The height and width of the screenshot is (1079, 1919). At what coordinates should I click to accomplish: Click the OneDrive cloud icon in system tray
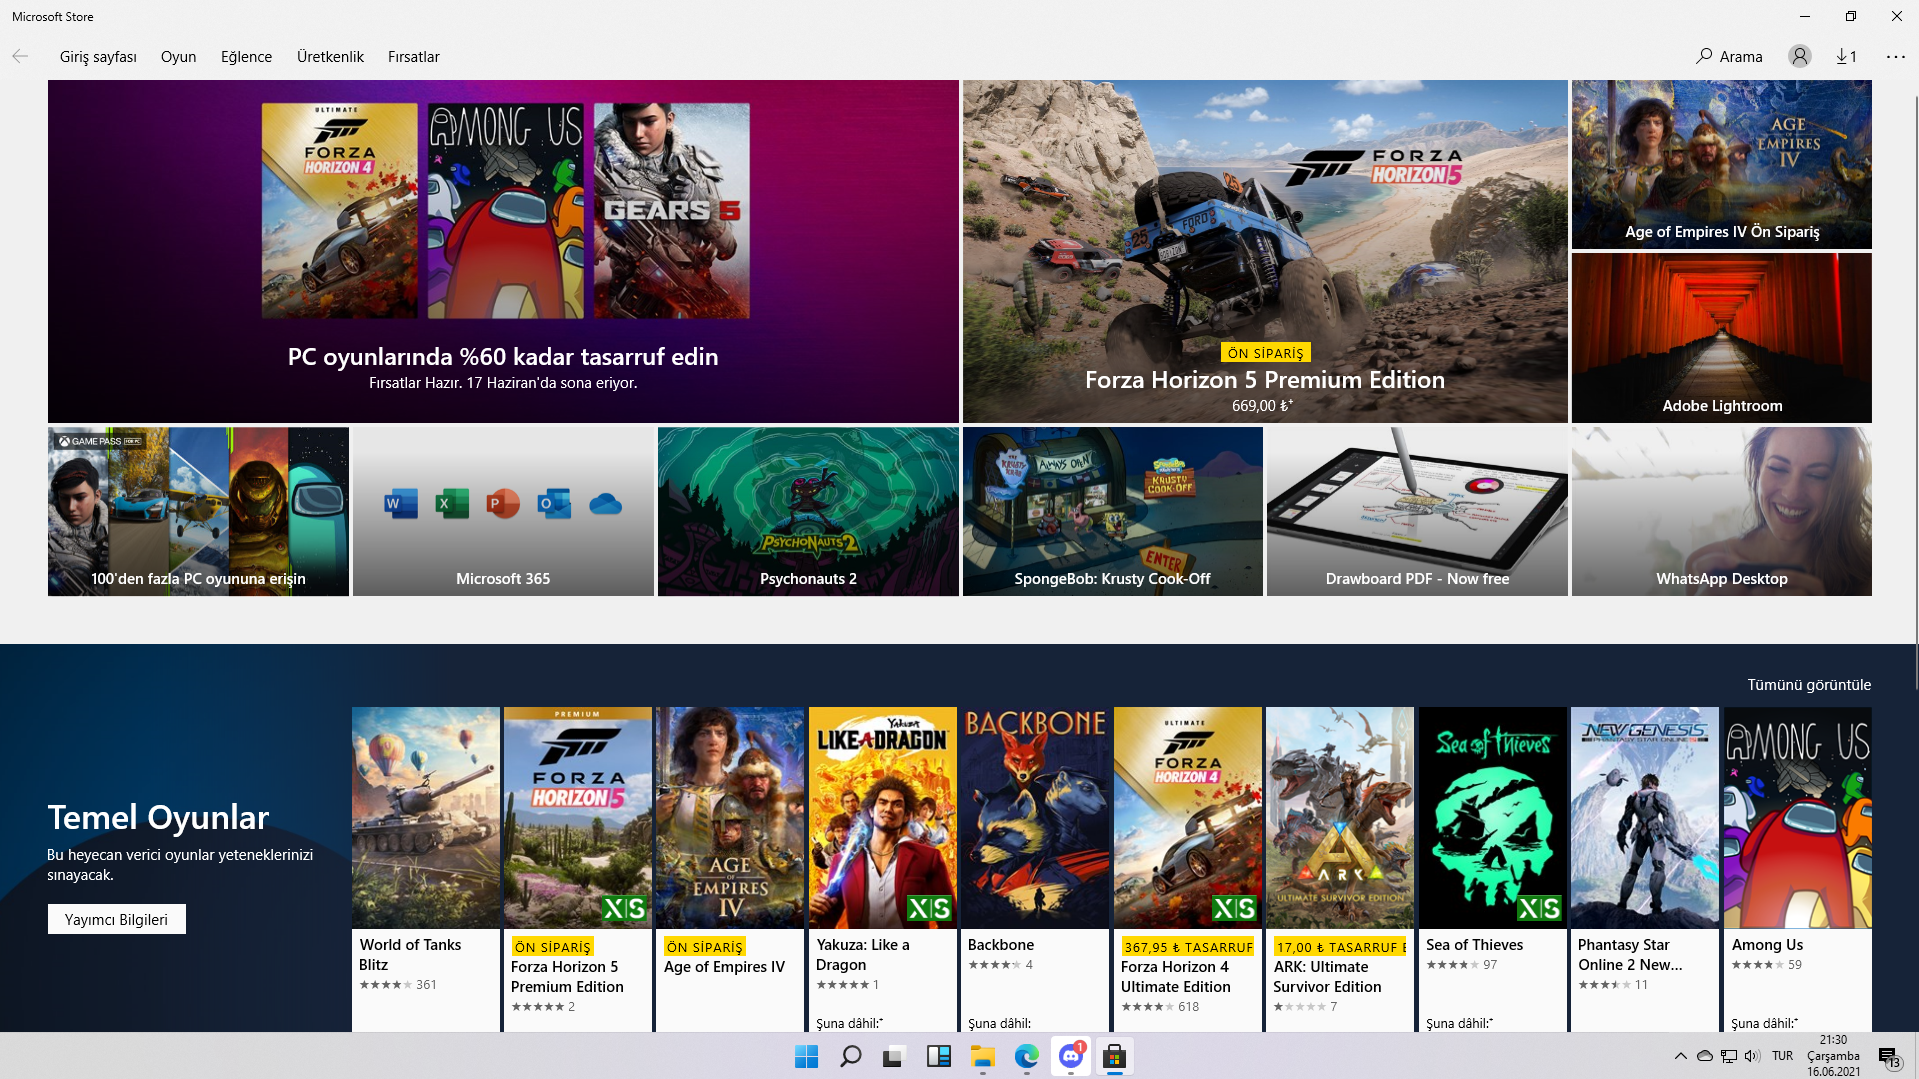pos(1705,1056)
